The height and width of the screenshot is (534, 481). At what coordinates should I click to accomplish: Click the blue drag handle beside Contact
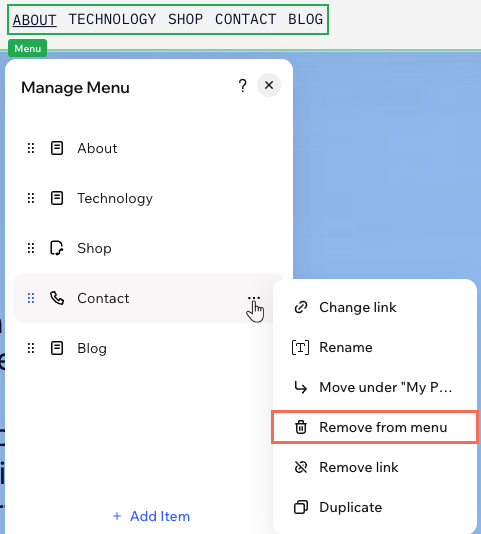tap(31, 298)
